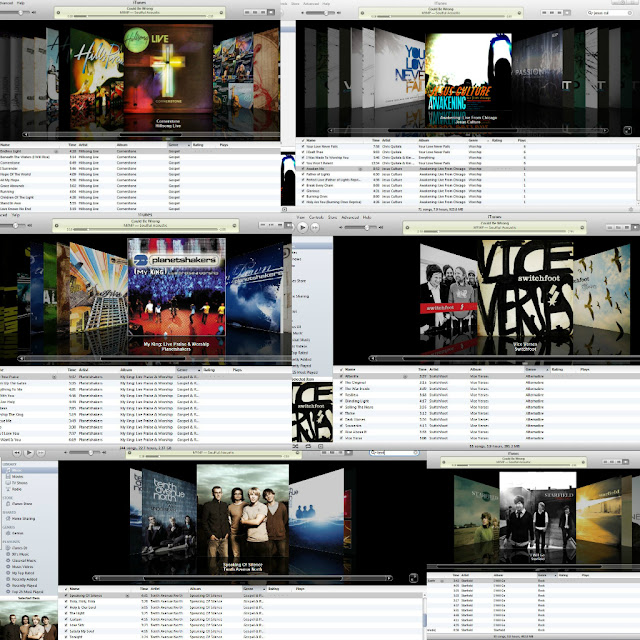Screen dimensions: 640x640
Task: Uncheck The War Inside song checkbox
Action: (341, 389)
